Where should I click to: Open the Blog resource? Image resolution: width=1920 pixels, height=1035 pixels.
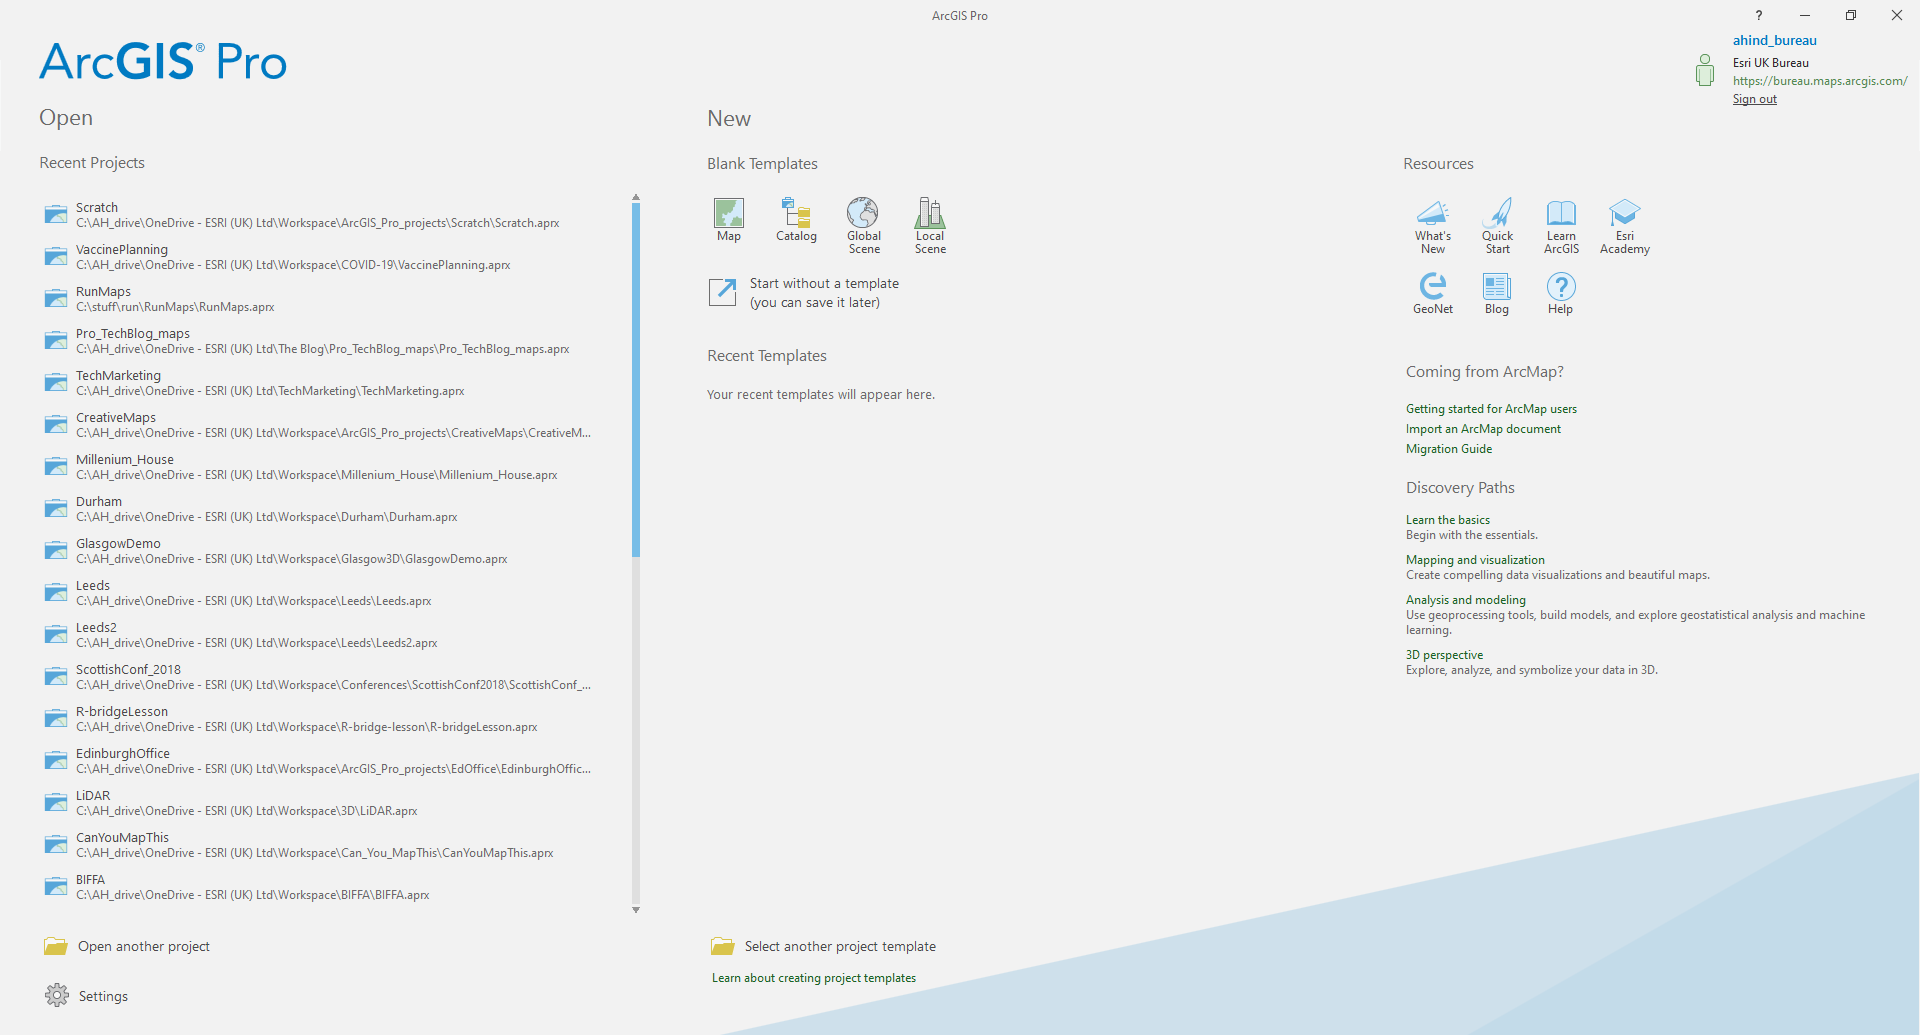(x=1497, y=293)
